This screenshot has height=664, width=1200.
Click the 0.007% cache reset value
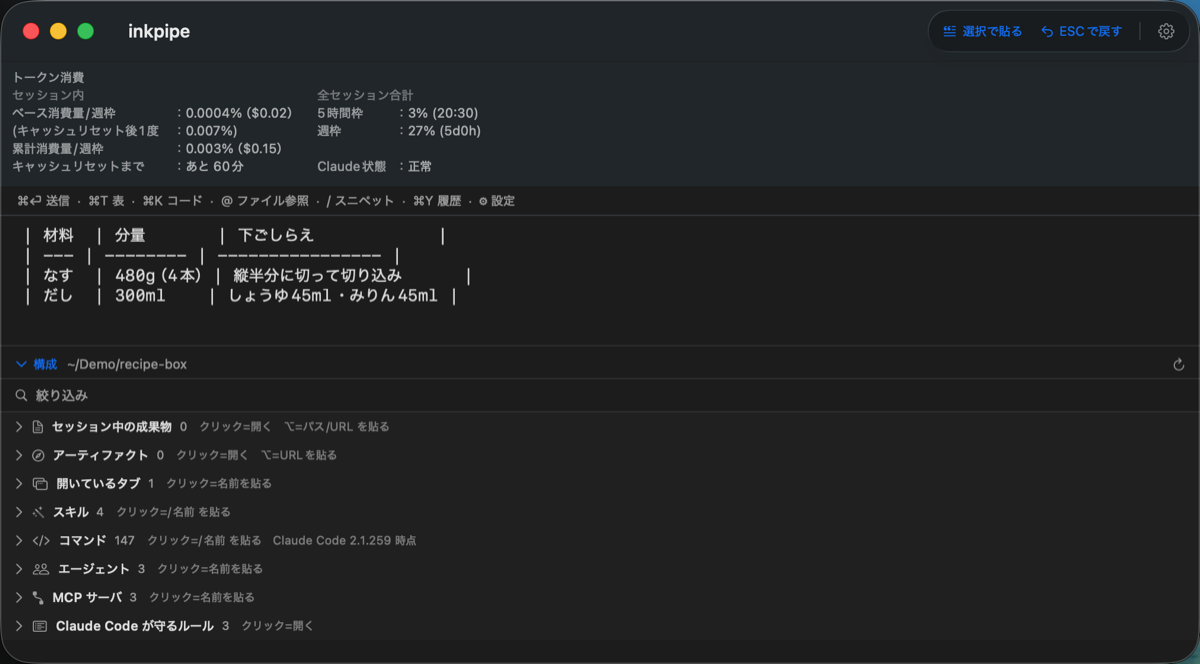pyautogui.click(x=212, y=131)
